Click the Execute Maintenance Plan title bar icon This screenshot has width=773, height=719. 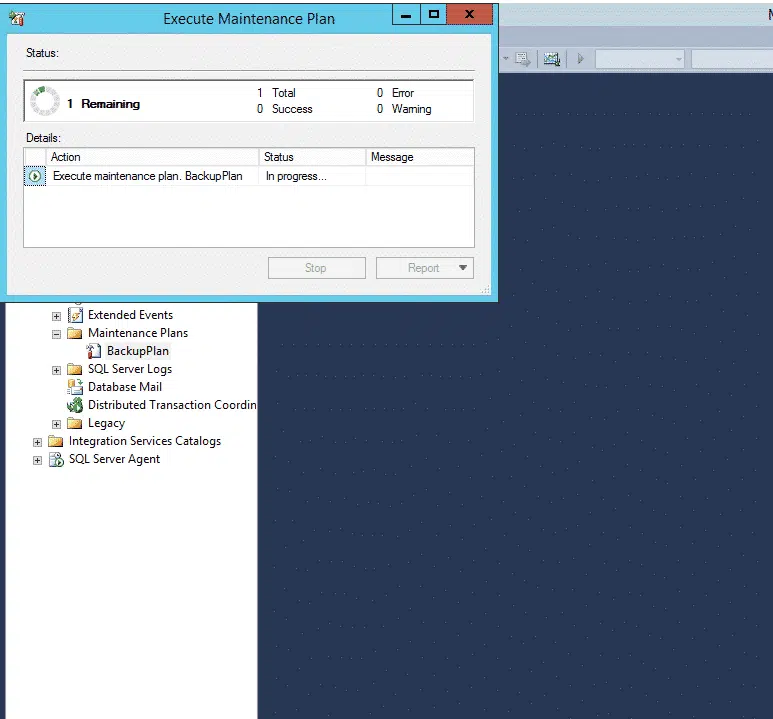[x=17, y=19]
